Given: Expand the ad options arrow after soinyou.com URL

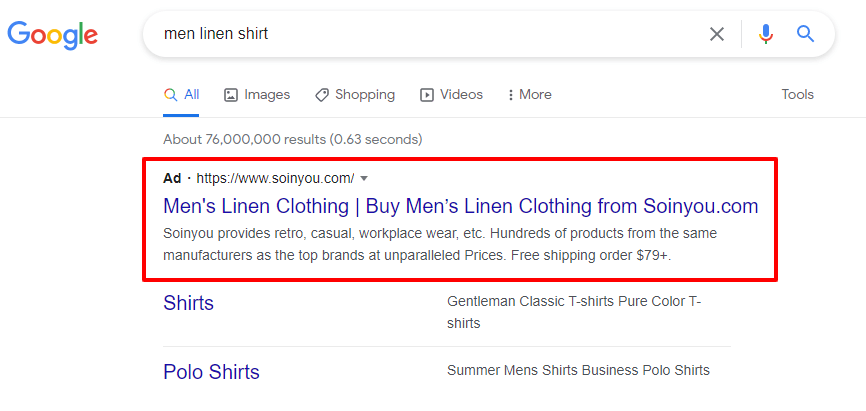Looking at the screenshot, I should point(363,178).
